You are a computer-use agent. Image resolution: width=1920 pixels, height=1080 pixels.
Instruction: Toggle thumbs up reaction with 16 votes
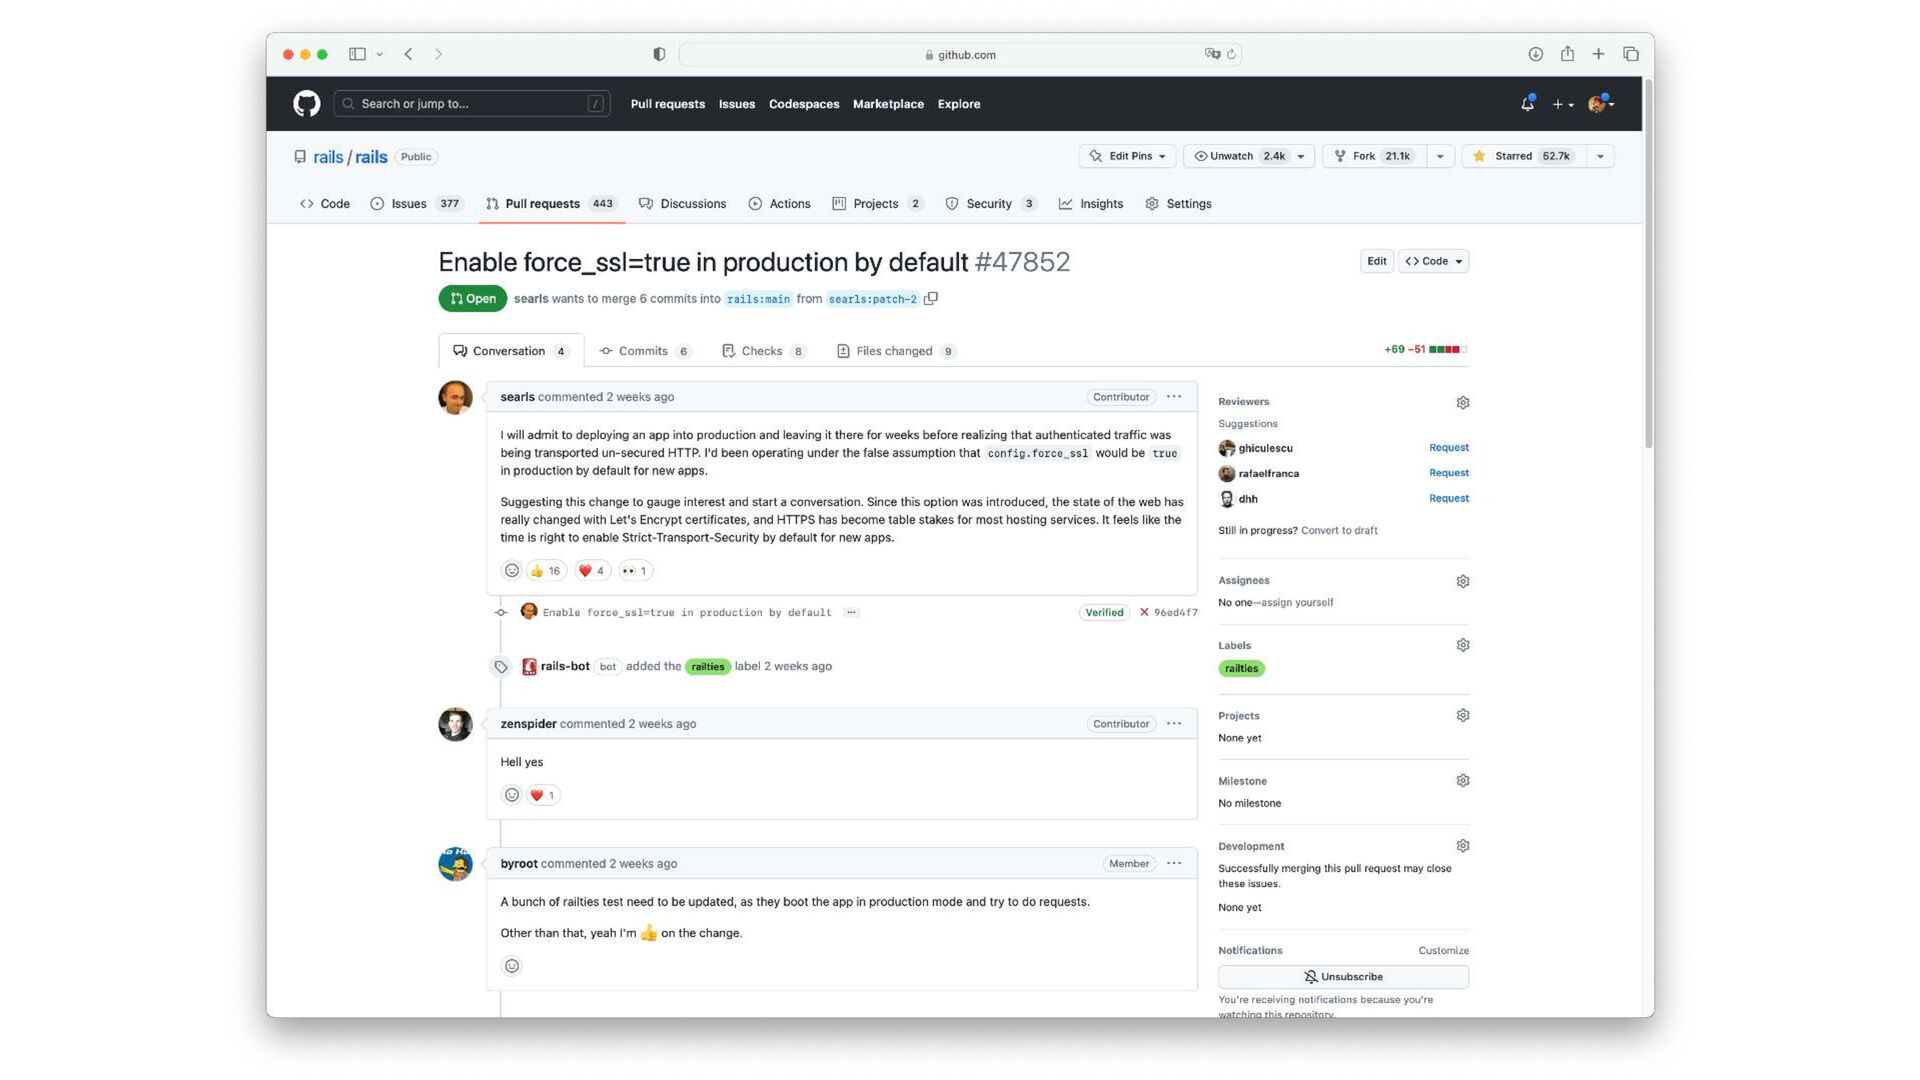point(545,570)
